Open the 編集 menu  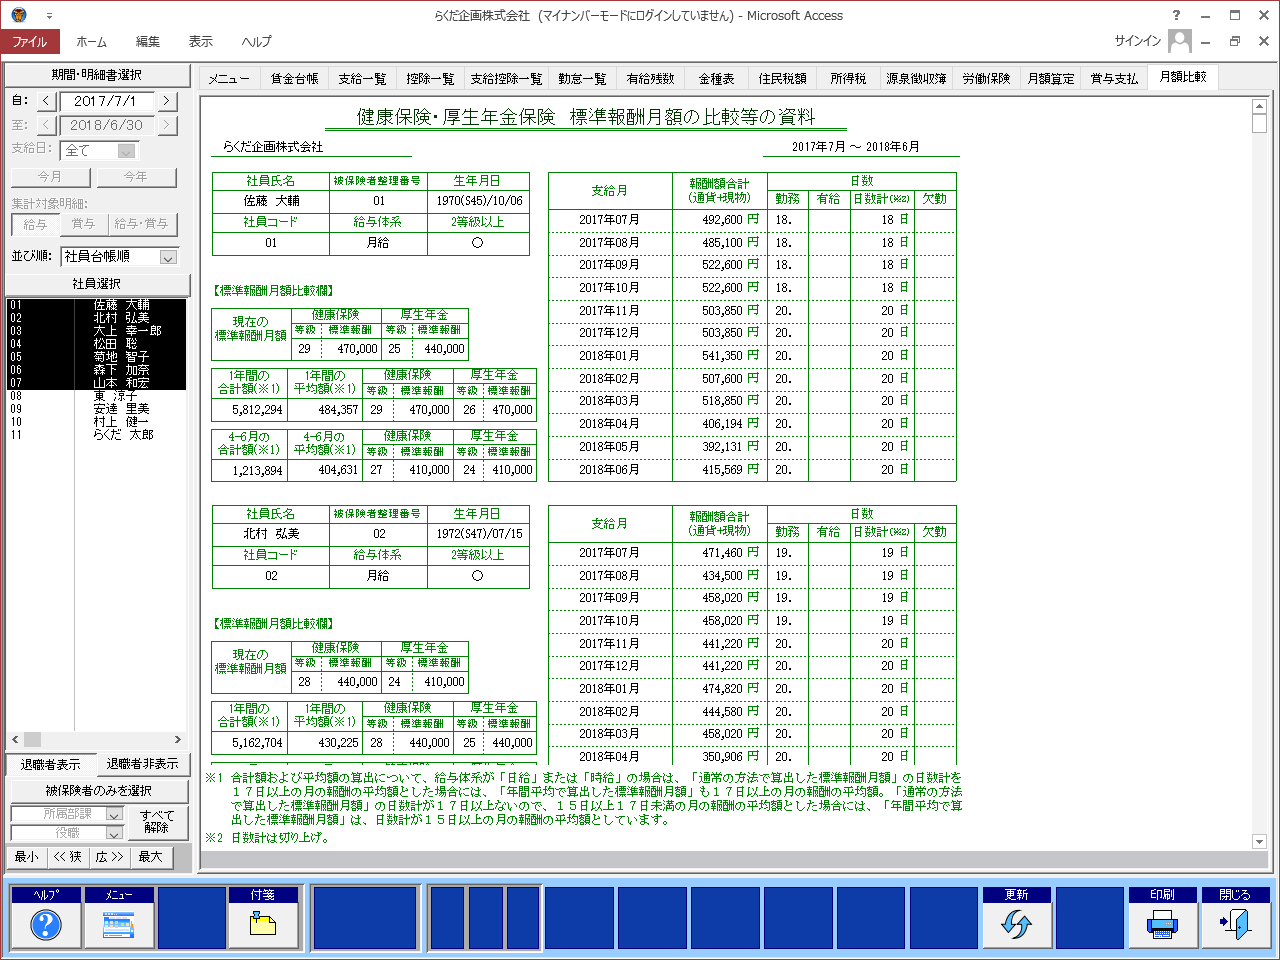click(x=148, y=41)
